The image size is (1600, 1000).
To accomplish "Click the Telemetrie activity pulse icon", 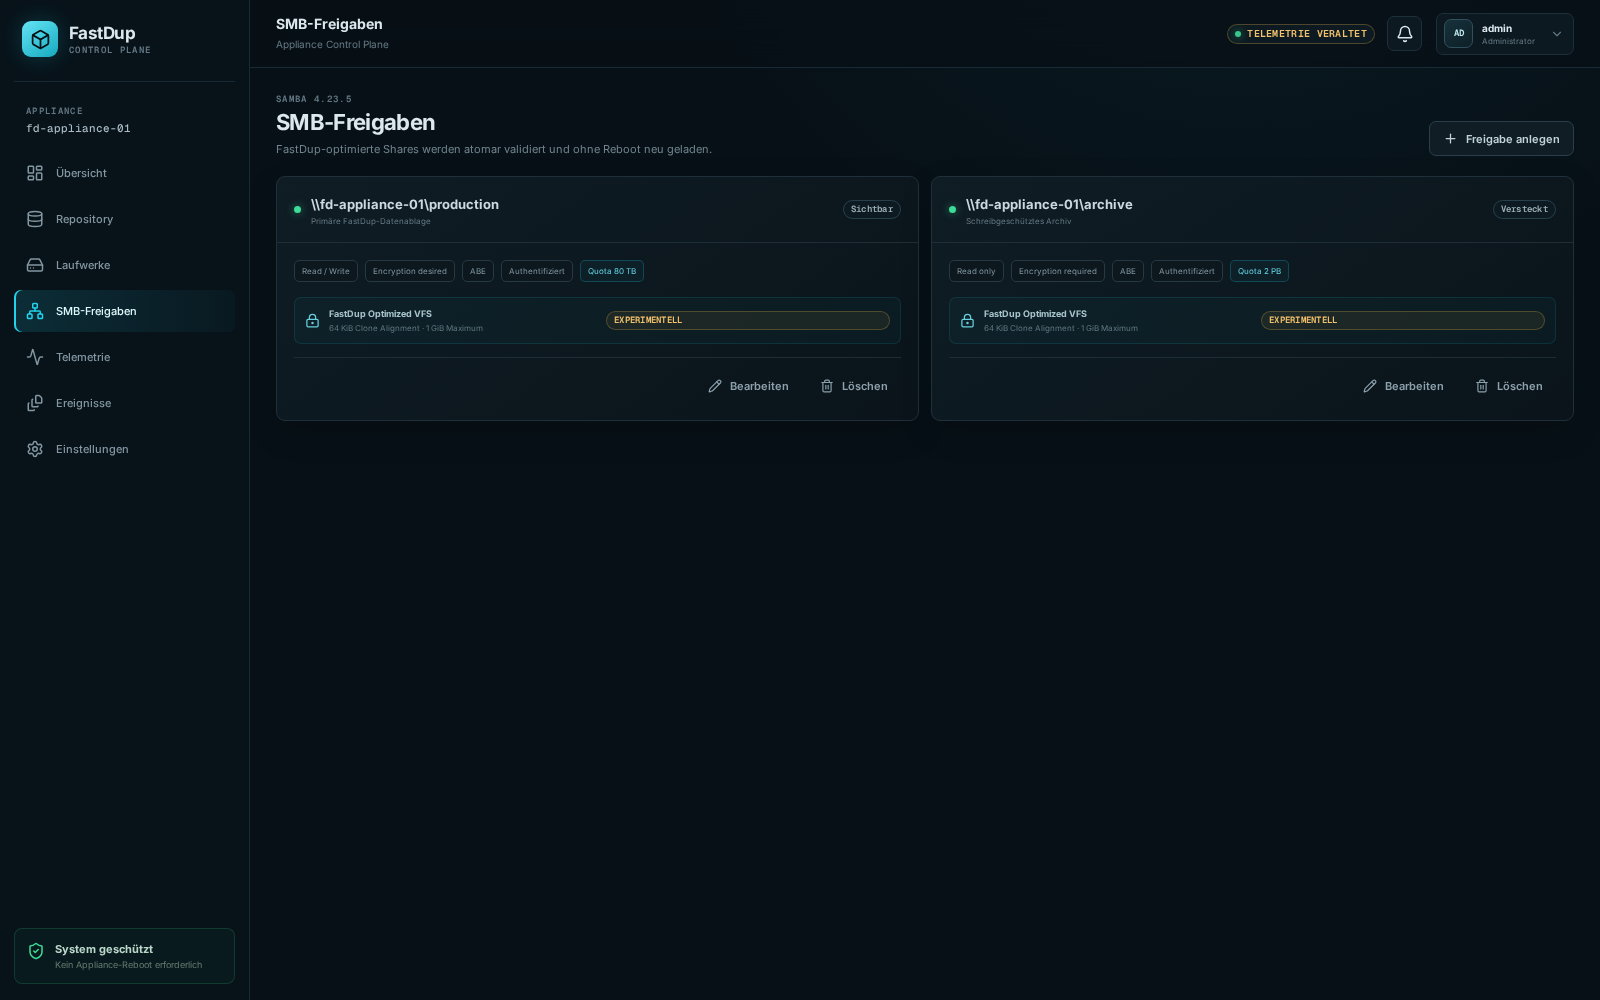I will click(x=35, y=357).
